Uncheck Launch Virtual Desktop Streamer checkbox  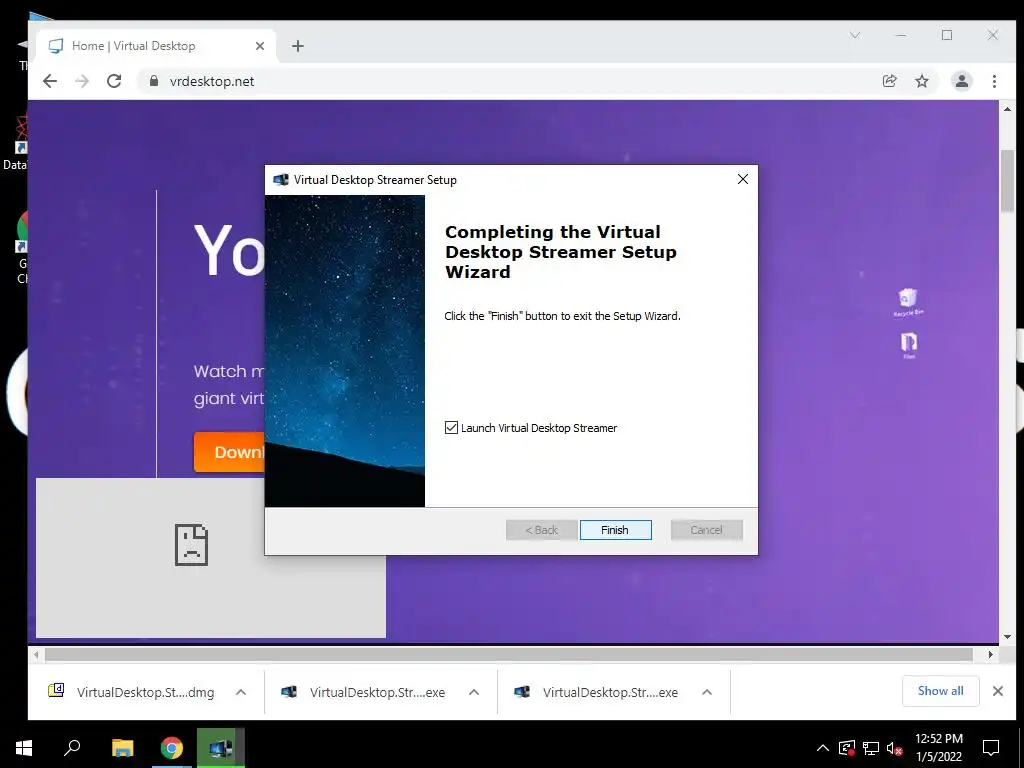coord(451,428)
